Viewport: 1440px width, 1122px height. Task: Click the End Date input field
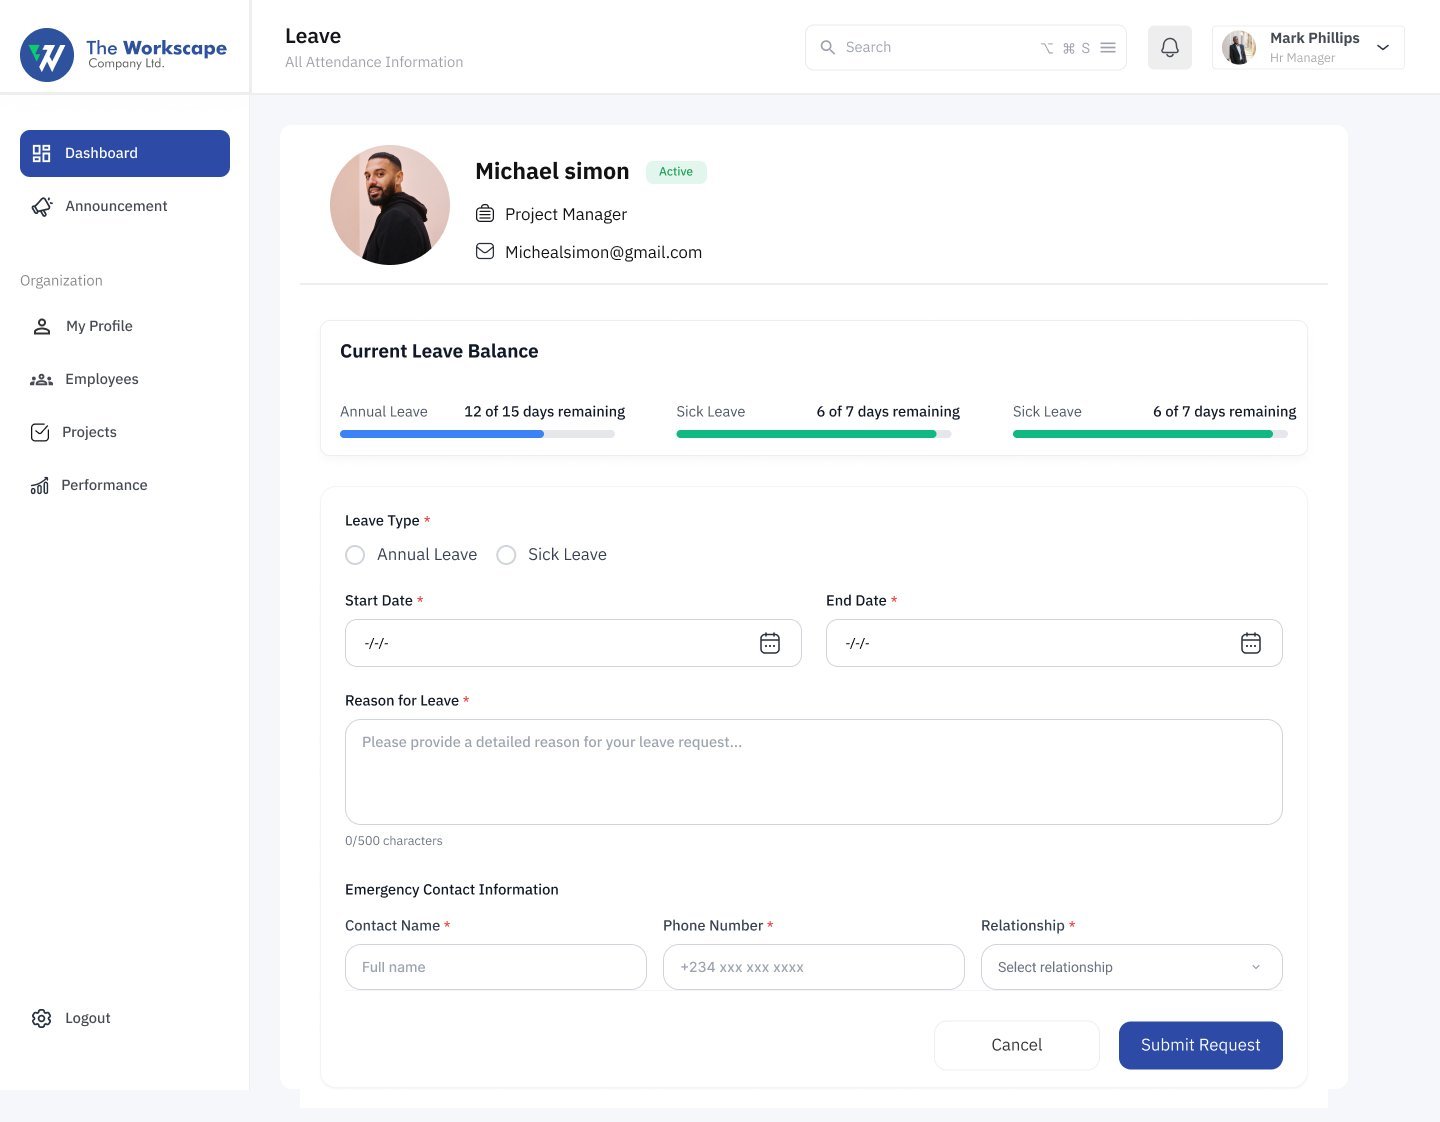tap(1054, 643)
